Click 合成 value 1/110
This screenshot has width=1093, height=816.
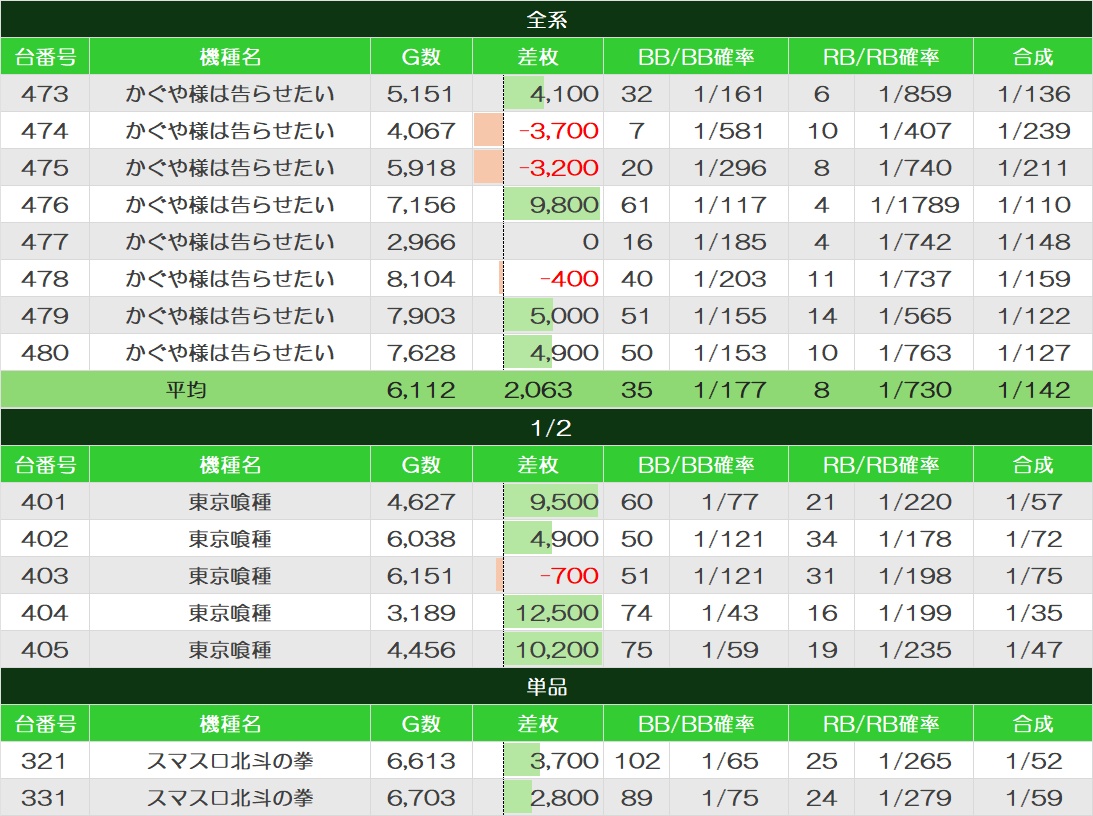click(x=1033, y=204)
